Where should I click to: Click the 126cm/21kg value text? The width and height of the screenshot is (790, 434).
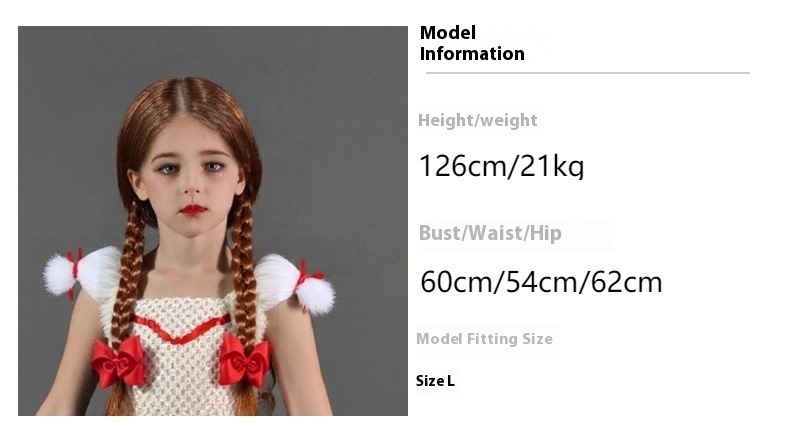click(502, 166)
